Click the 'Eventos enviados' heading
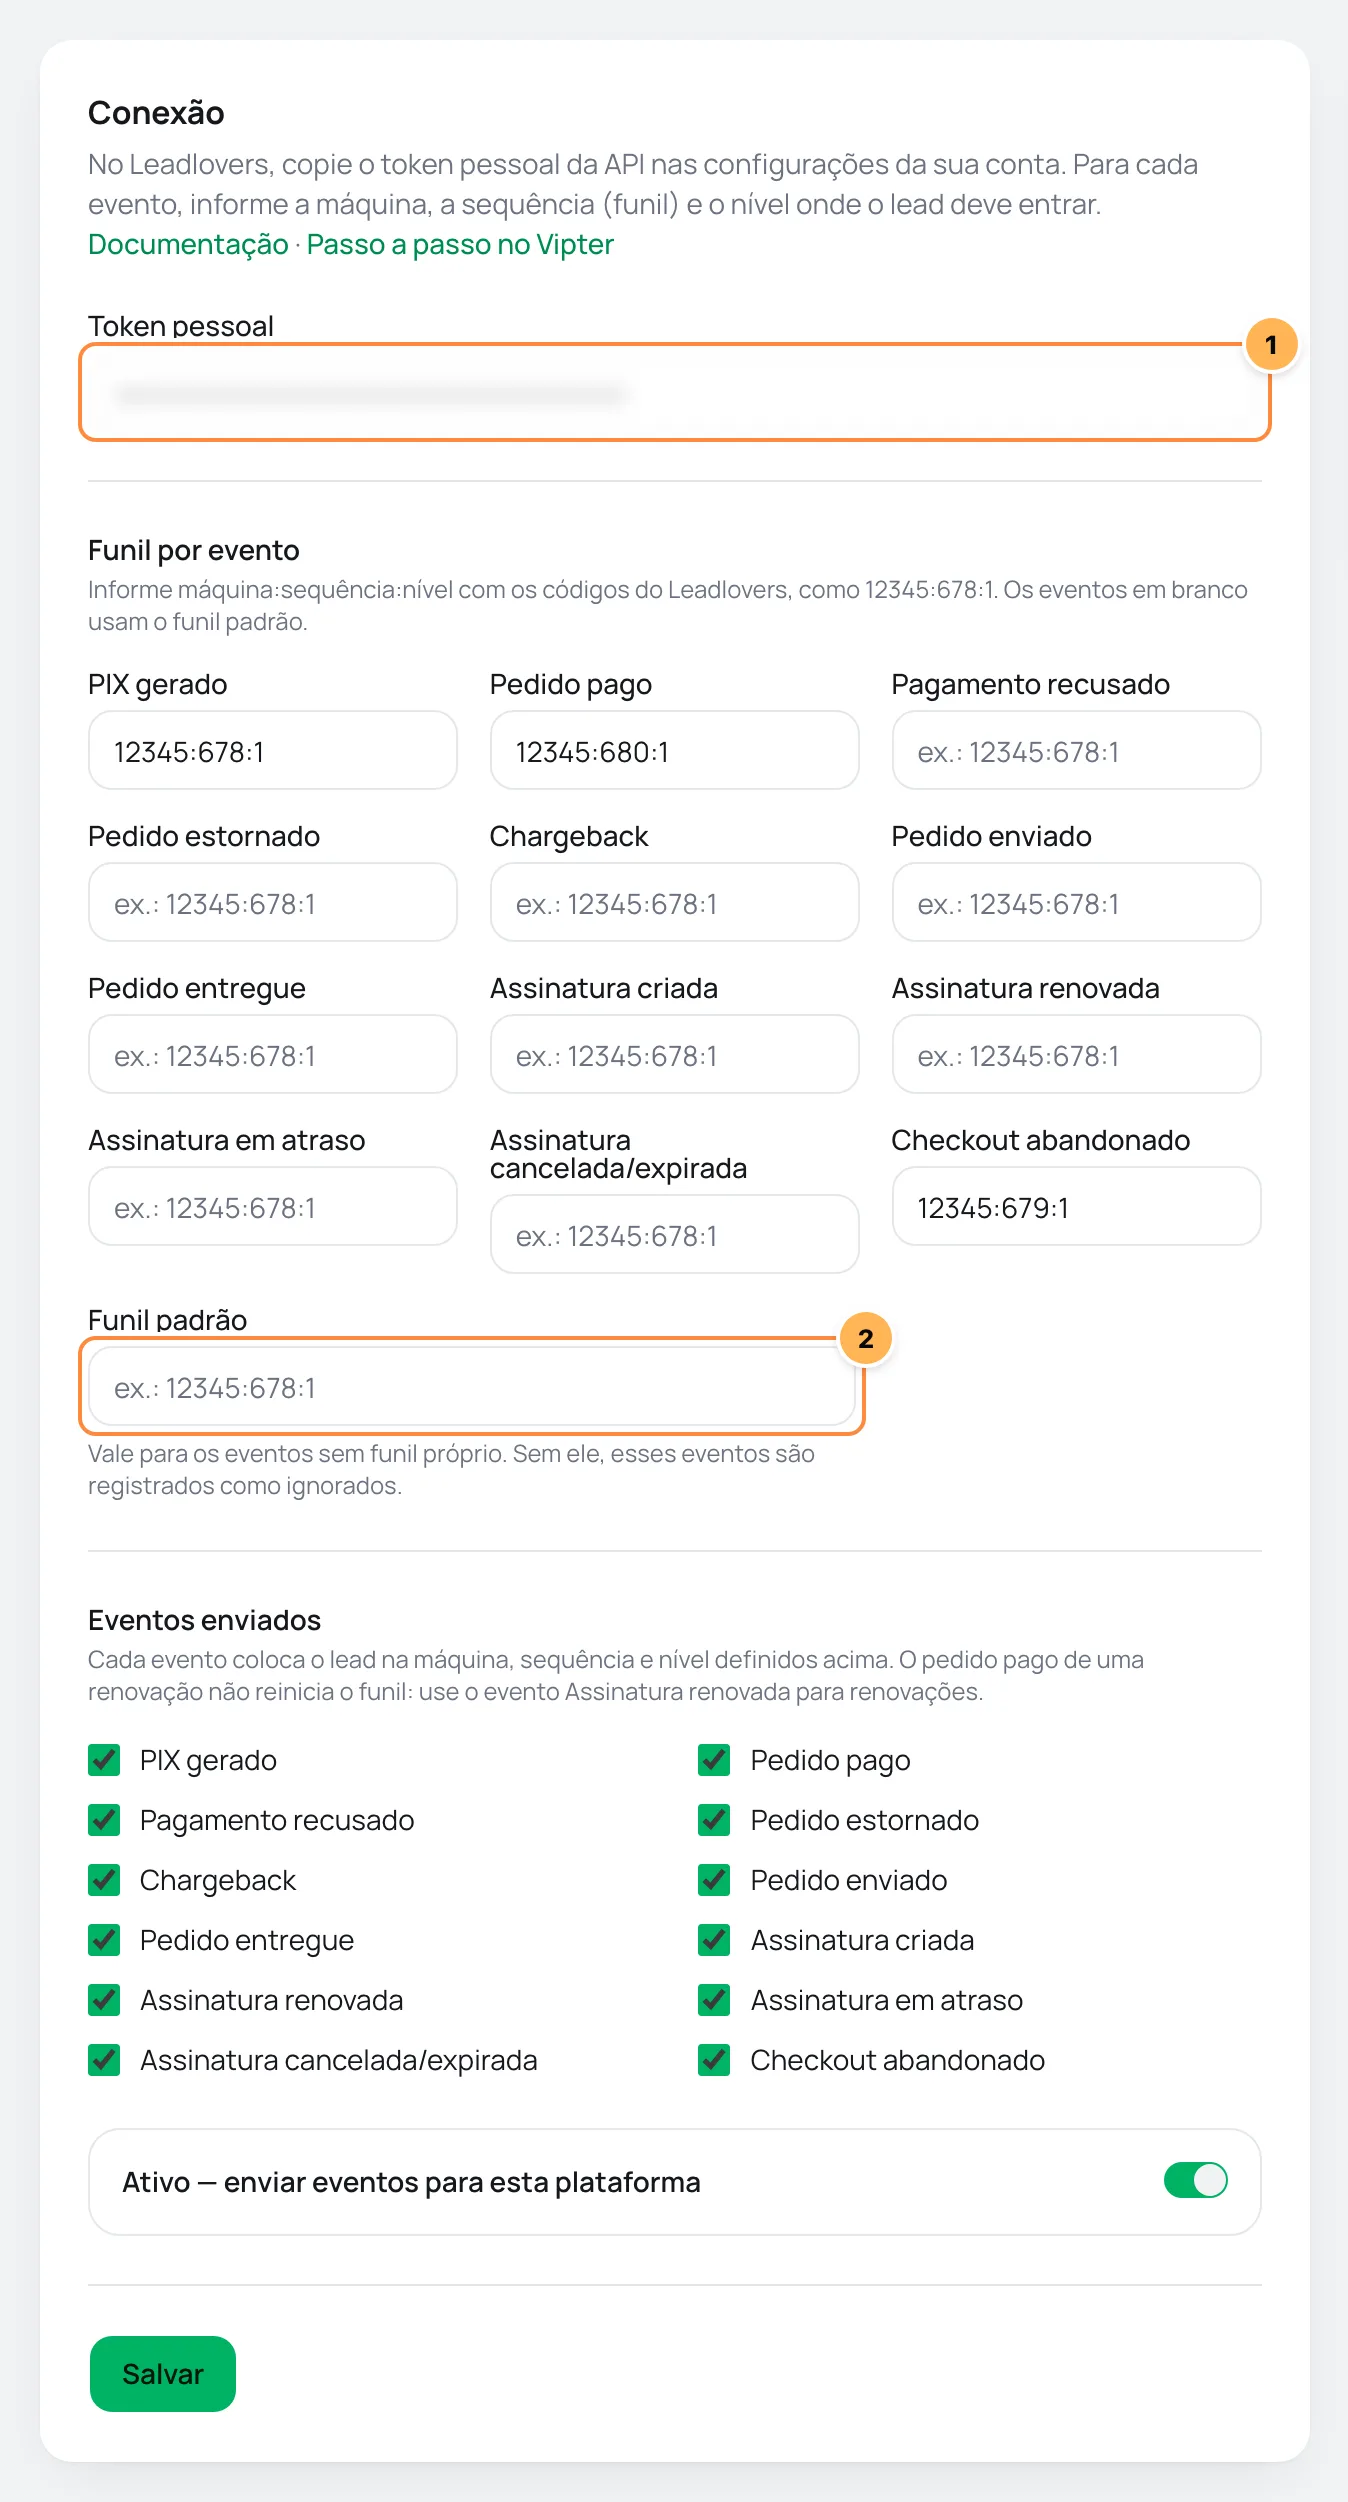 [204, 1620]
